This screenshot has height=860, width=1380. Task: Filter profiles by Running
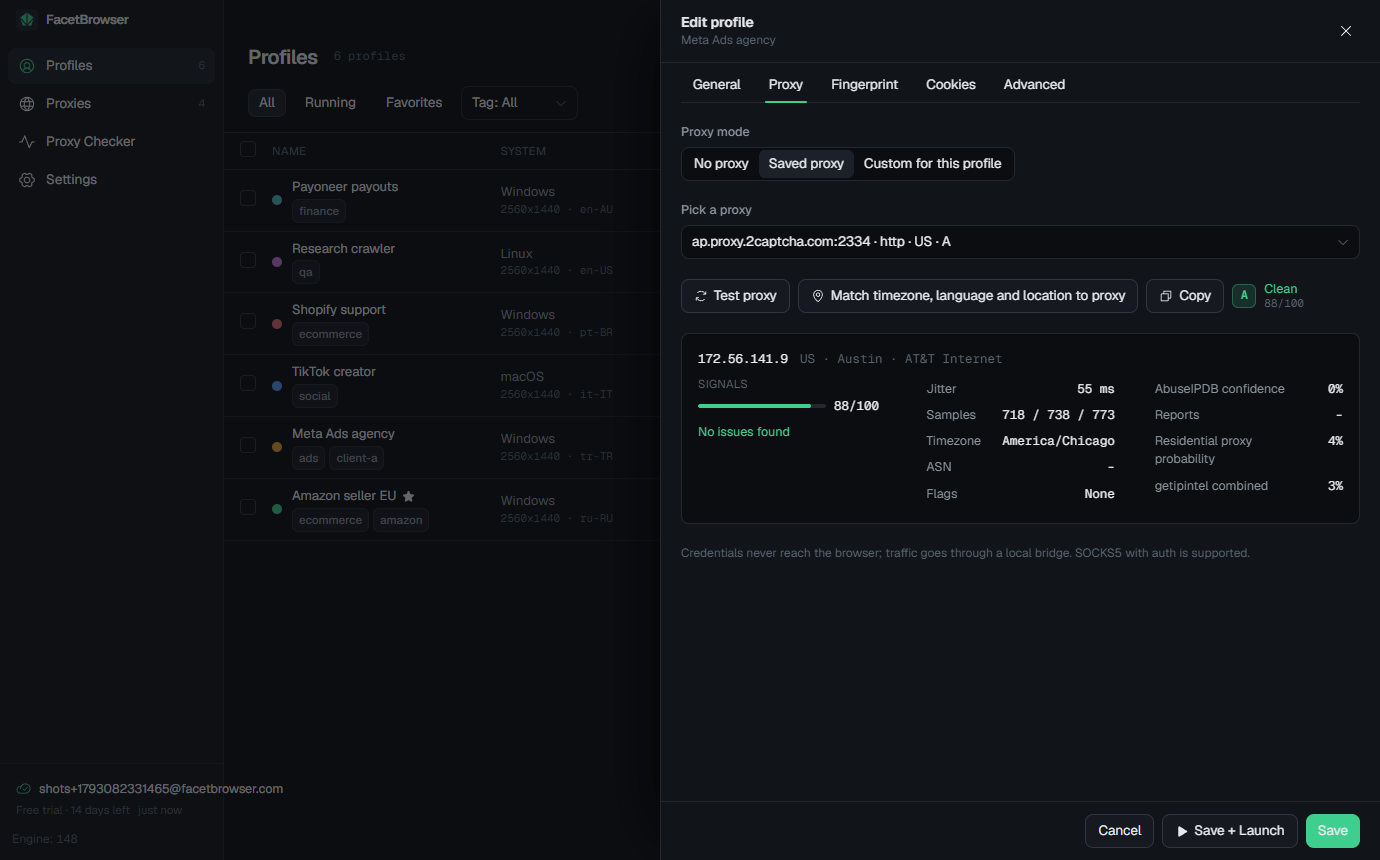click(330, 103)
